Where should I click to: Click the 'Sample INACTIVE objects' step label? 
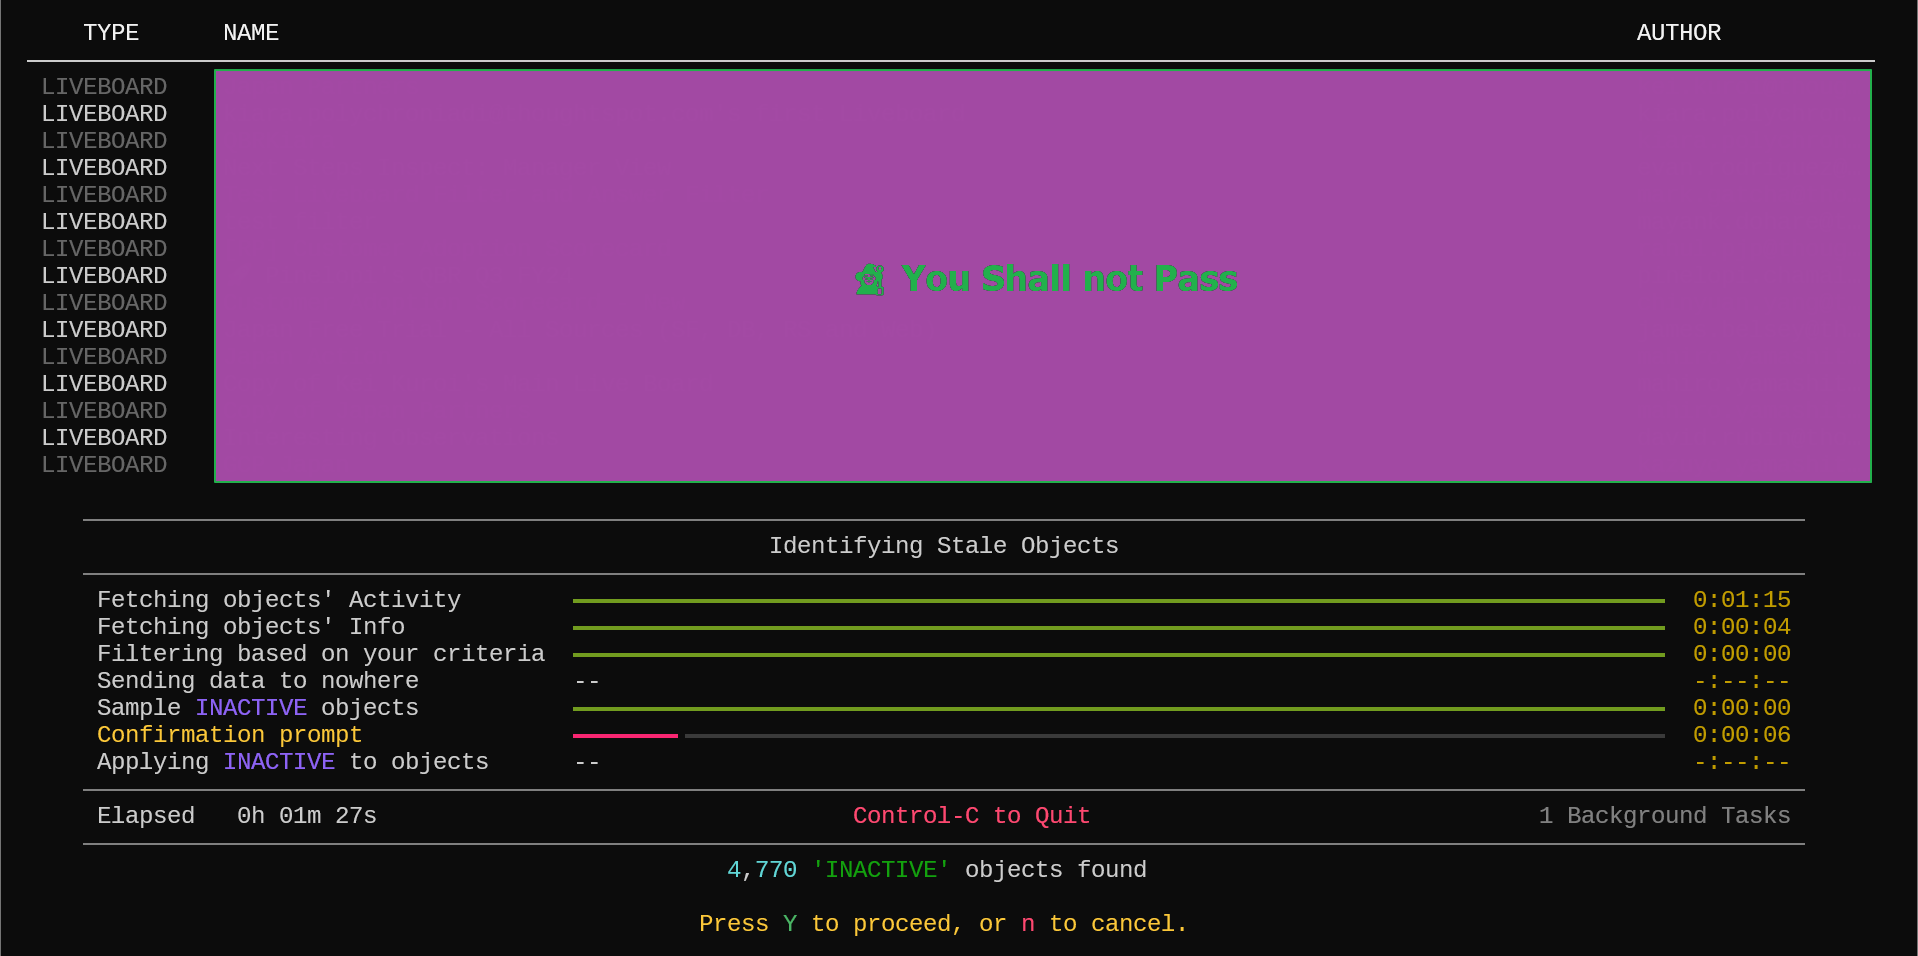click(x=258, y=708)
